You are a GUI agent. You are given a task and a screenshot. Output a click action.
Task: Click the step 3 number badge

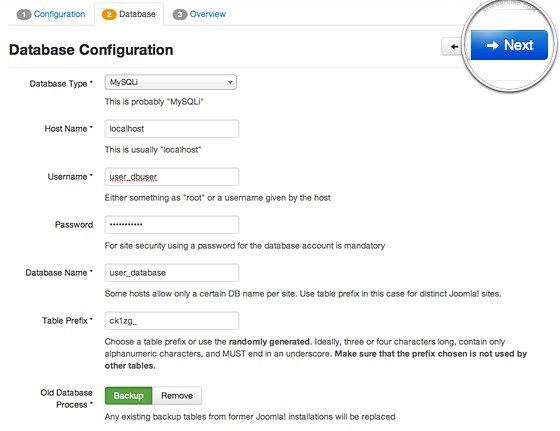click(180, 15)
